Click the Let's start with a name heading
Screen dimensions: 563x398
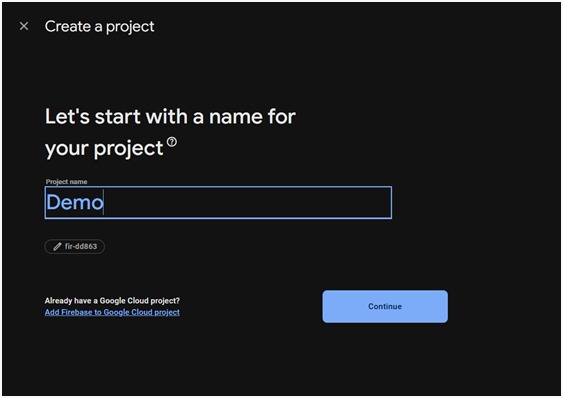click(x=170, y=117)
